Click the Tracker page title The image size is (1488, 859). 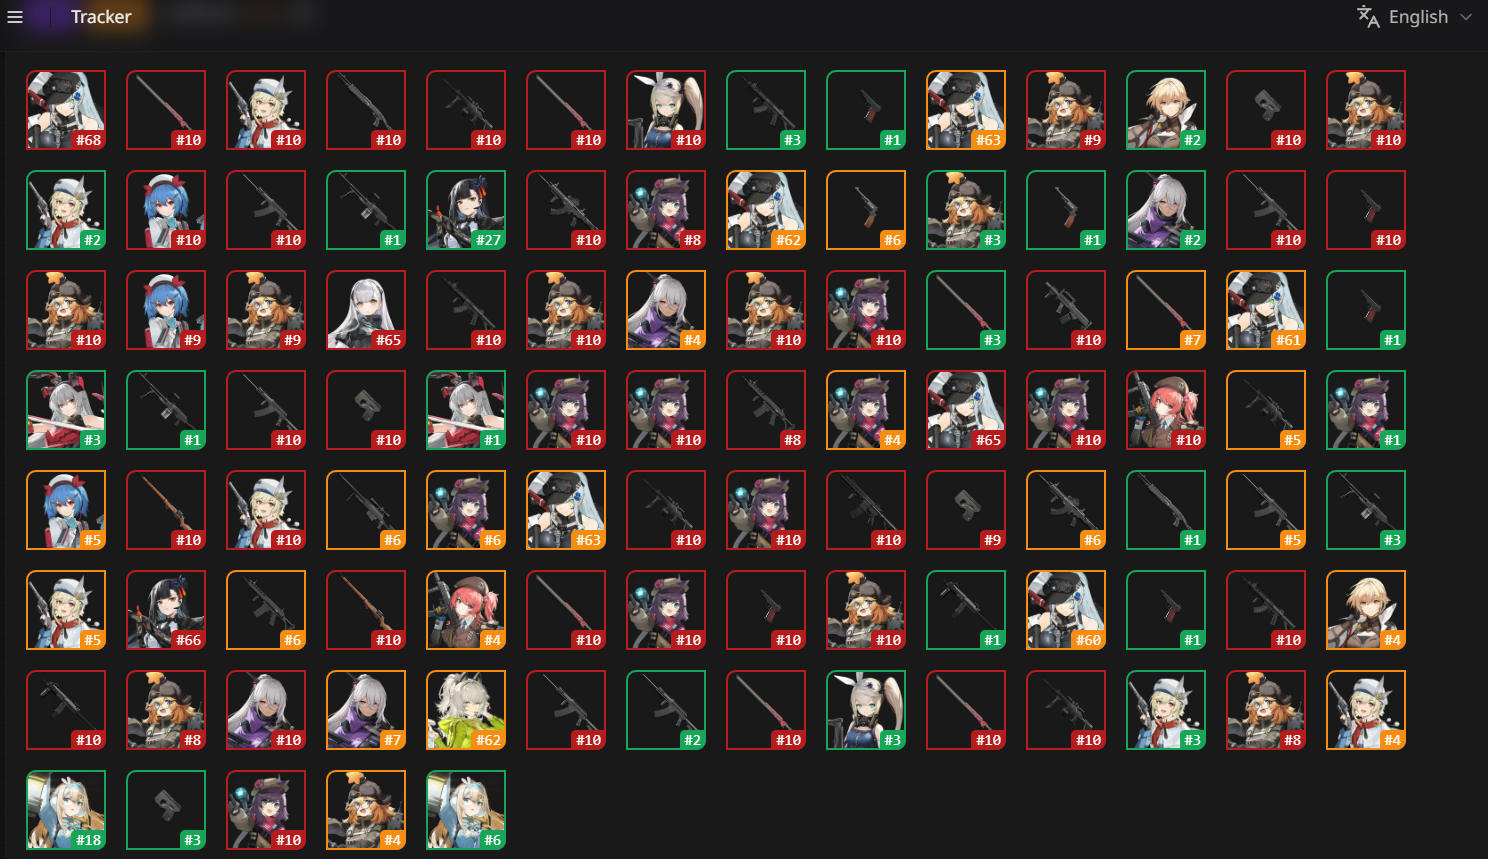point(101,17)
